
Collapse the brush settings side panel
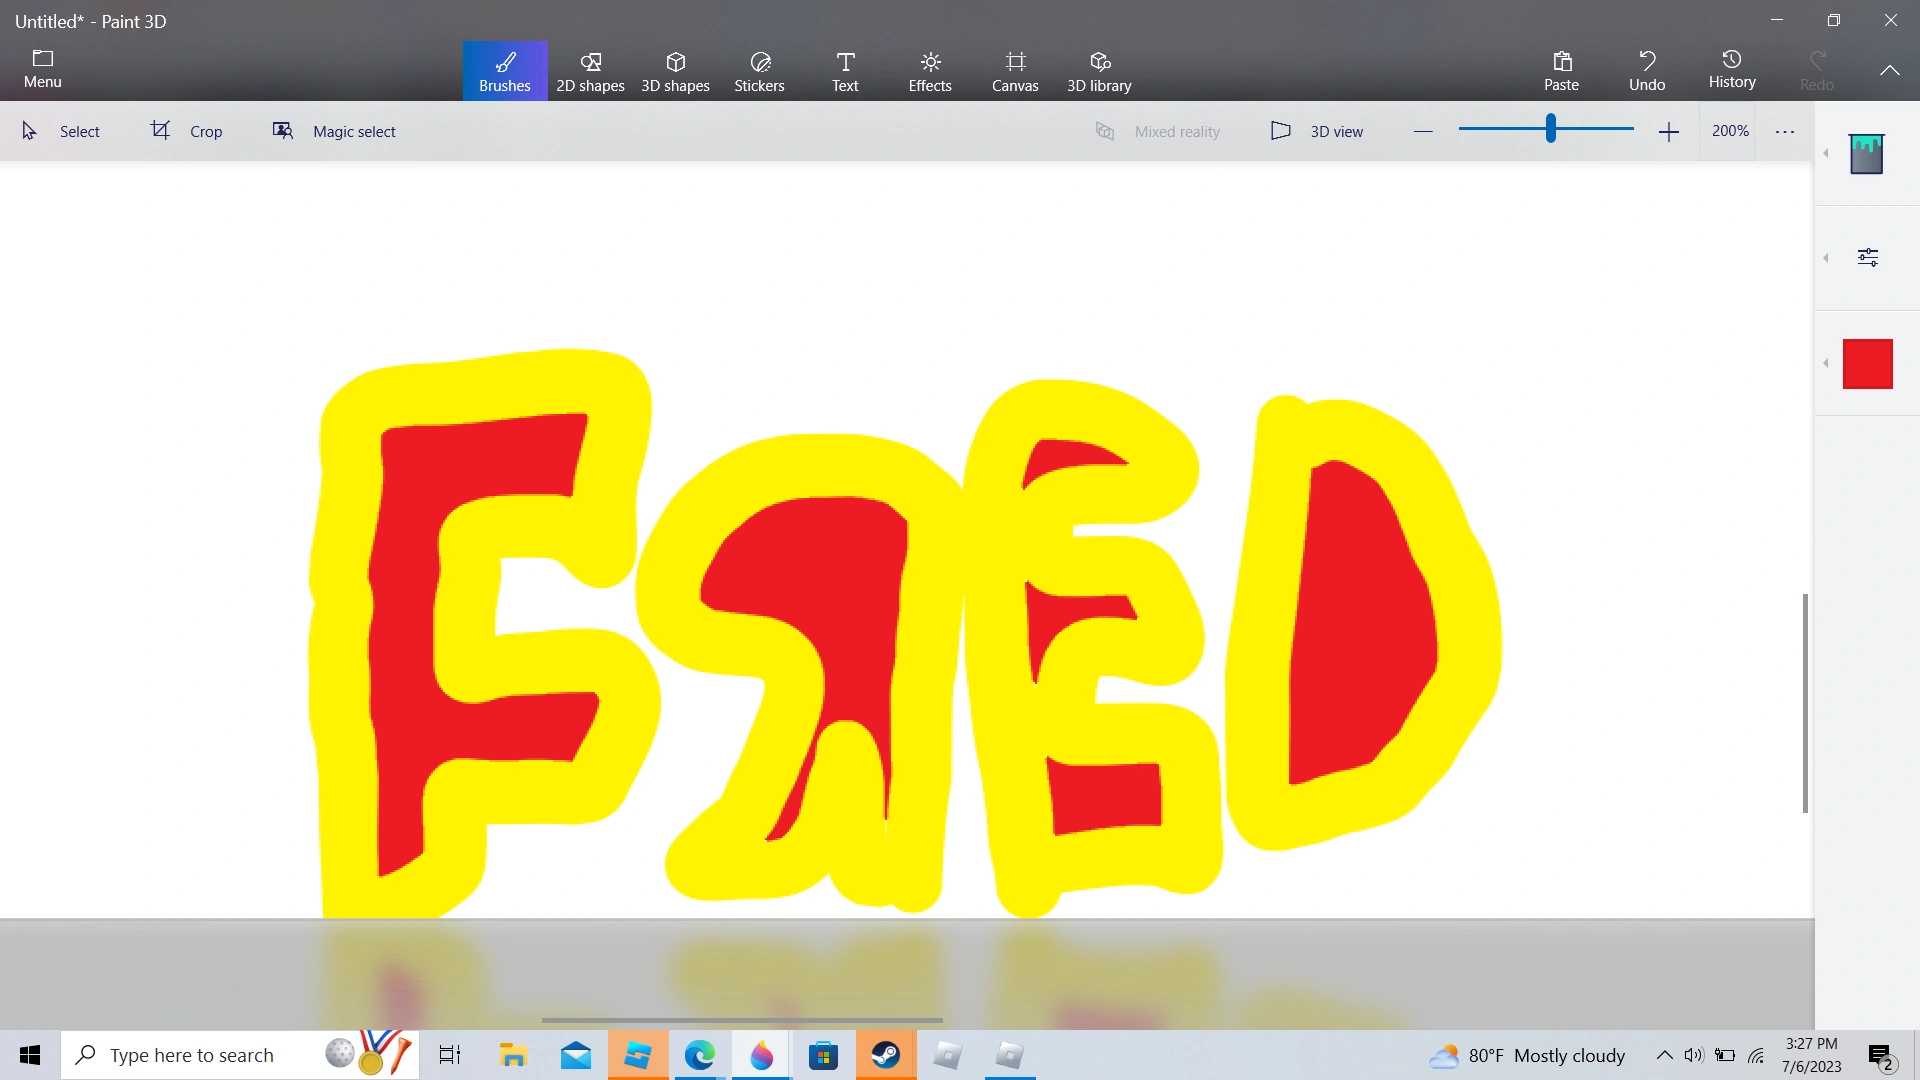point(1825,257)
